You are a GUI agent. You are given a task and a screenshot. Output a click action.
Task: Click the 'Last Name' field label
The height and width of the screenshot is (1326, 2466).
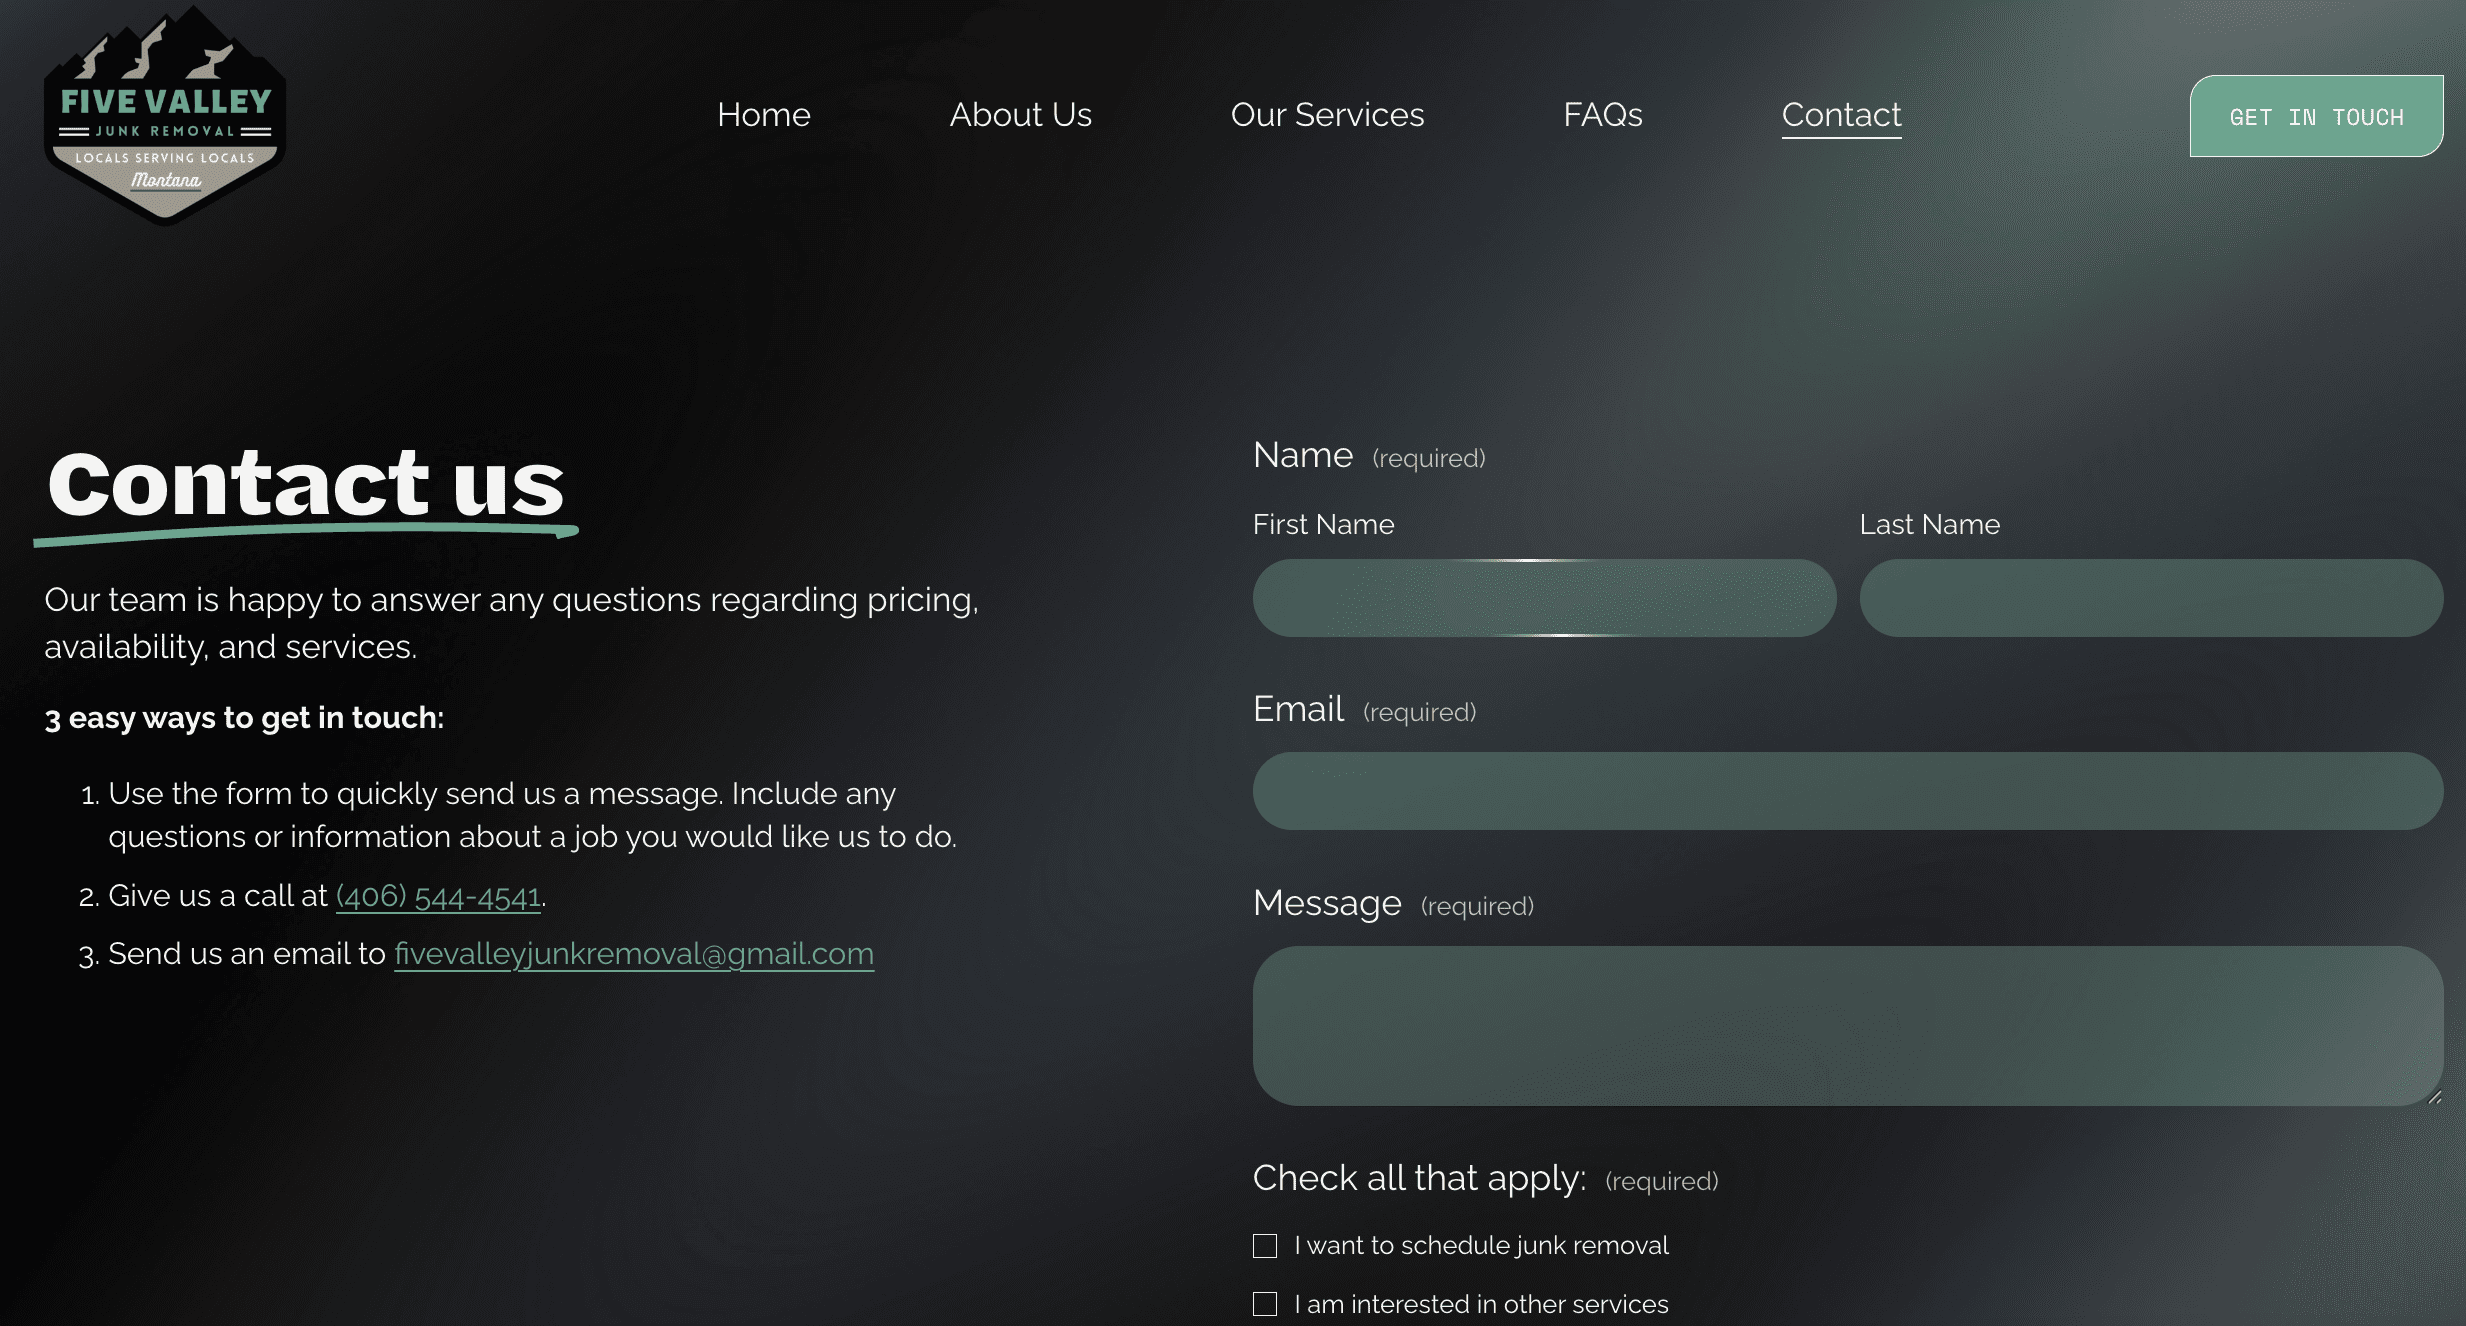pyautogui.click(x=1929, y=524)
